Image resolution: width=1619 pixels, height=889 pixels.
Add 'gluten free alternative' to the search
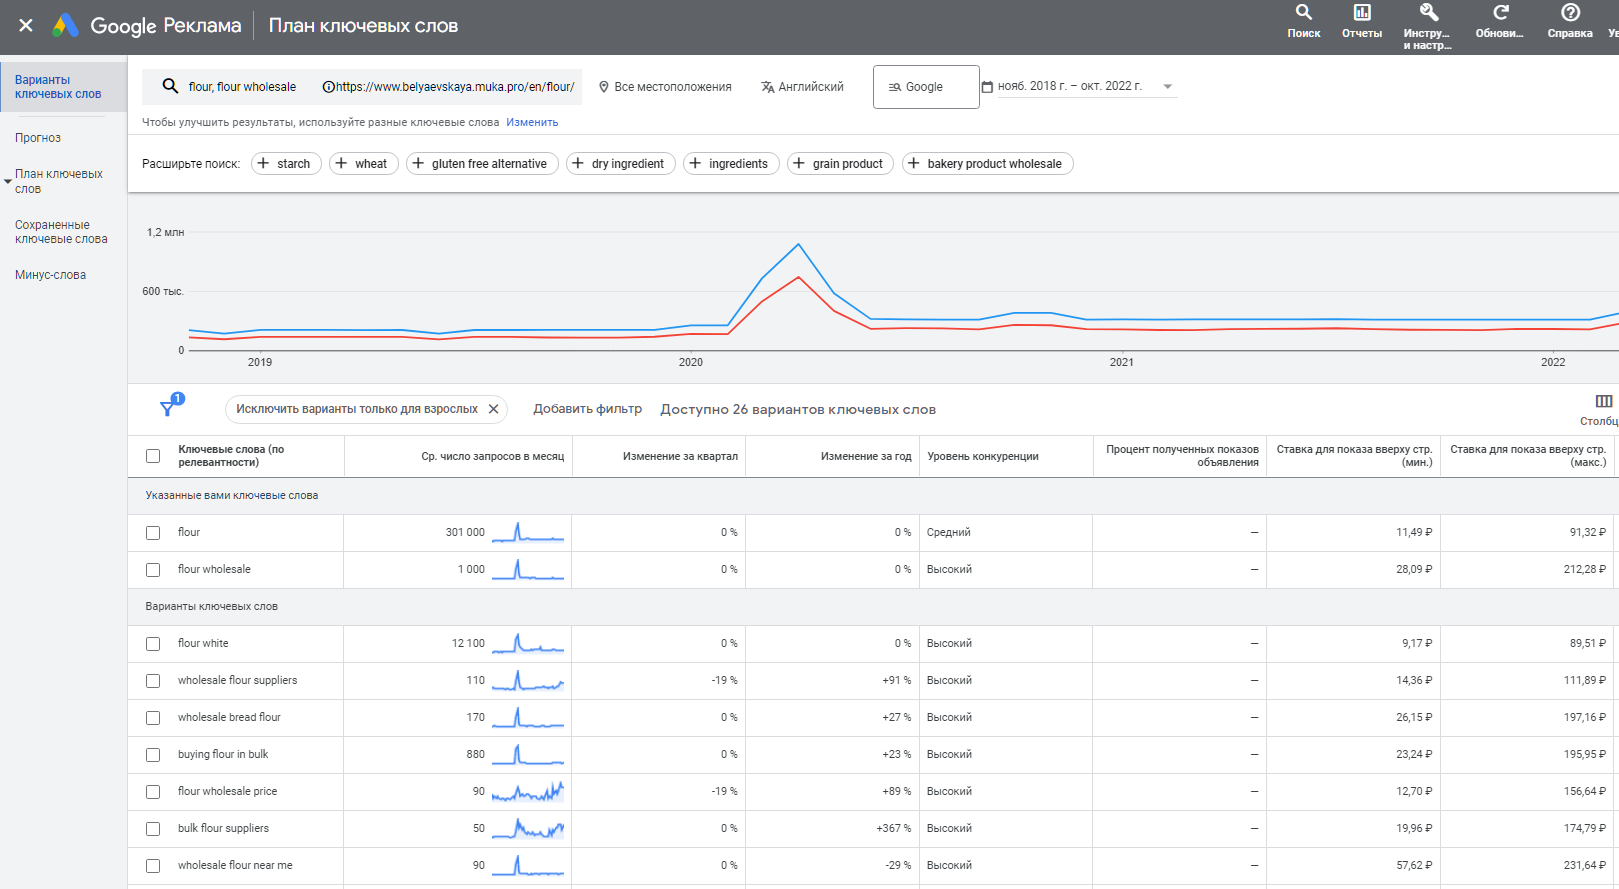click(x=479, y=164)
